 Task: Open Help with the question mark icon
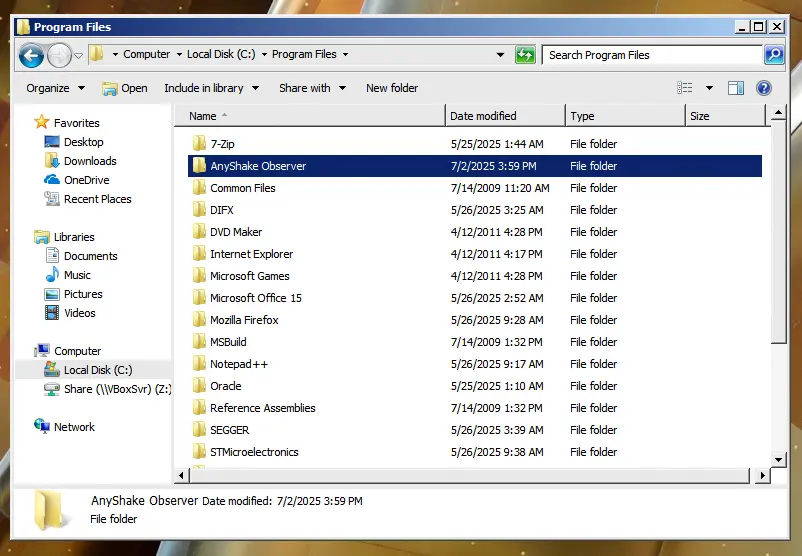pos(764,88)
